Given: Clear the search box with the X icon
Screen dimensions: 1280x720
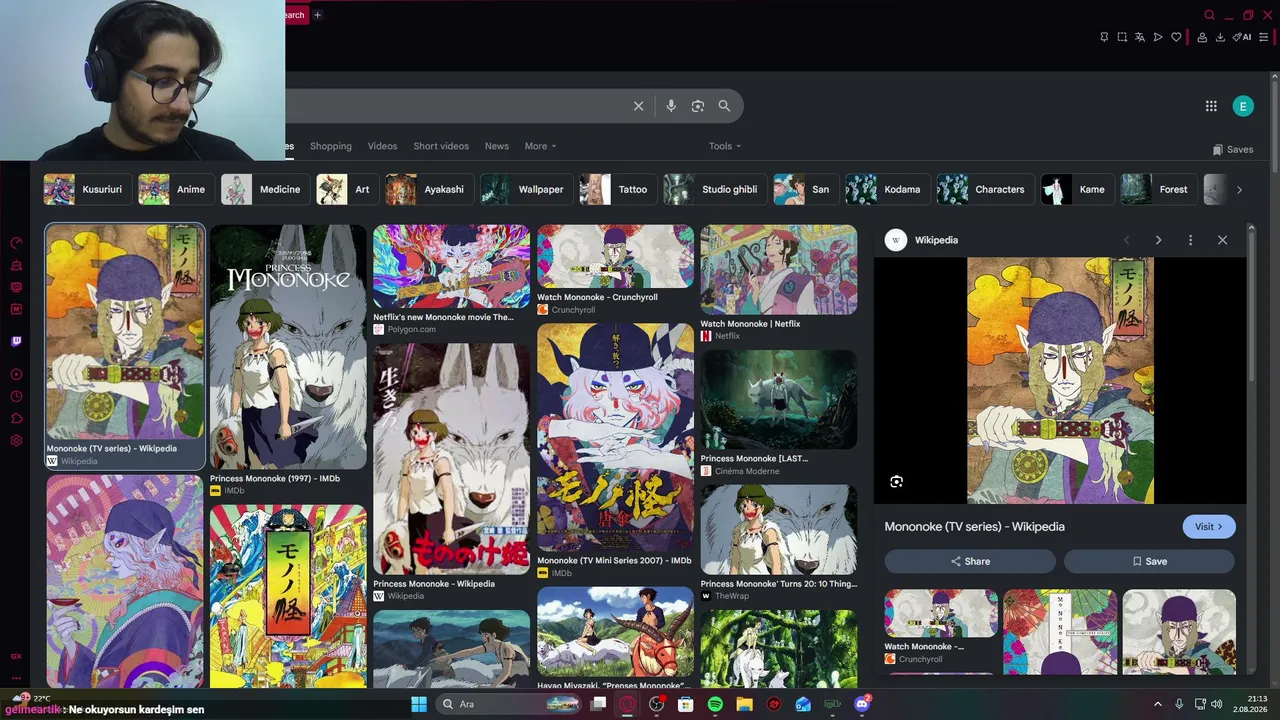Looking at the screenshot, I should (x=638, y=106).
